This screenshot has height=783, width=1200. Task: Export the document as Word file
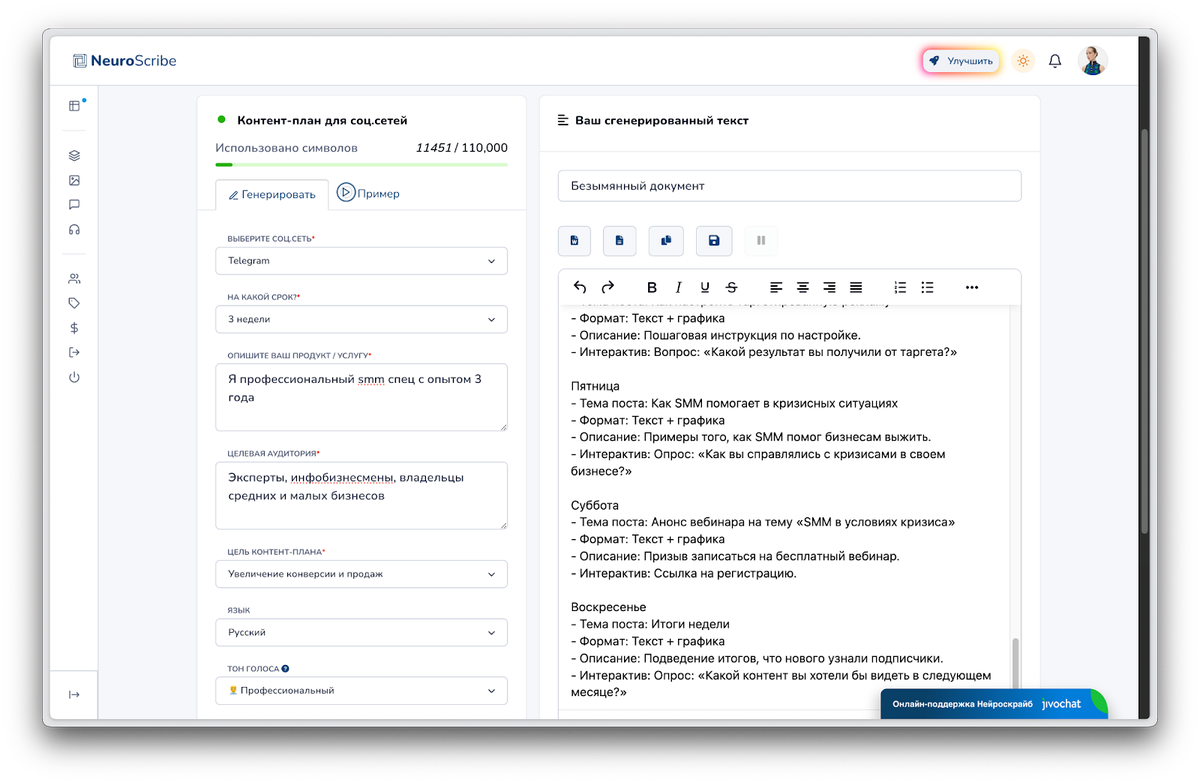[x=574, y=240]
